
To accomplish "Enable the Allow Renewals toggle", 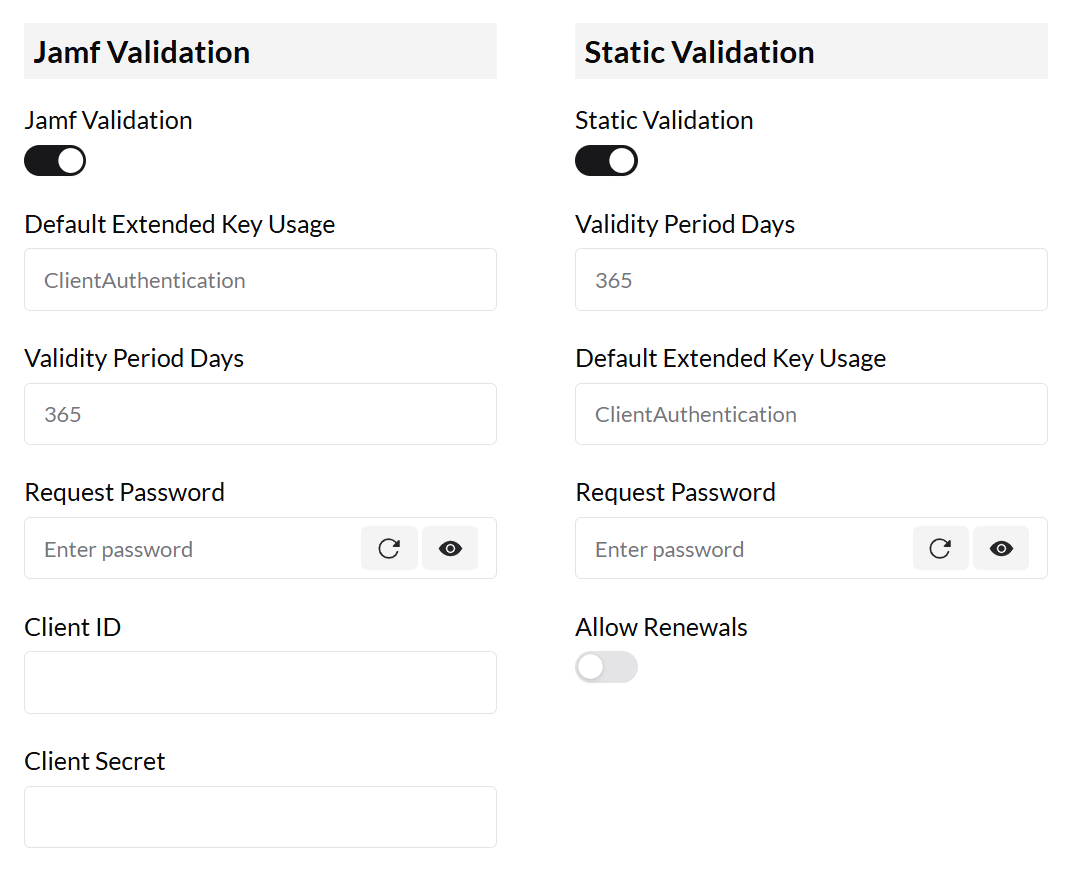I will tap(606, 667).
